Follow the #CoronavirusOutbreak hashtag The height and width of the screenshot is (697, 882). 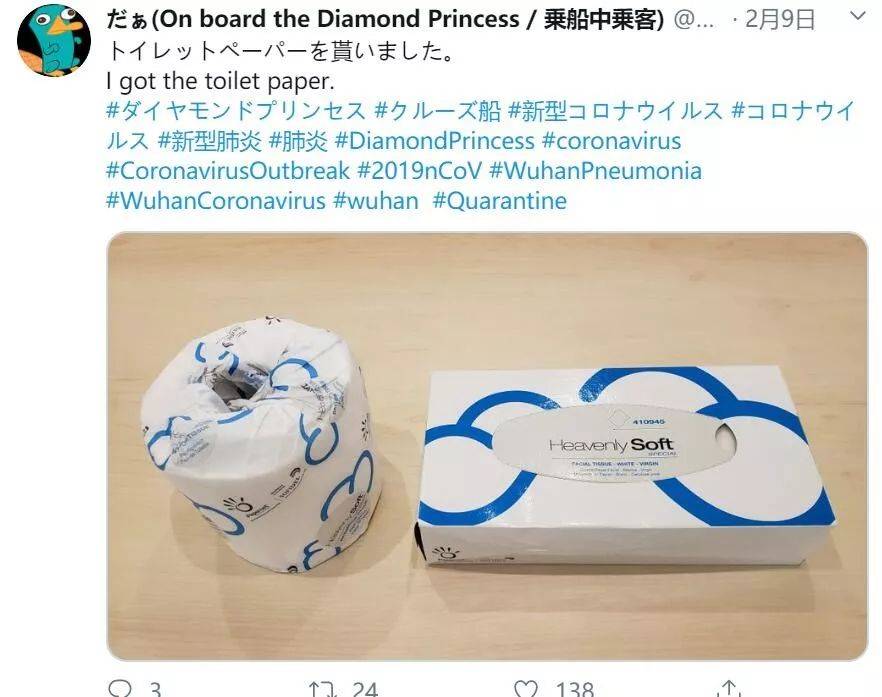(228, 170)
